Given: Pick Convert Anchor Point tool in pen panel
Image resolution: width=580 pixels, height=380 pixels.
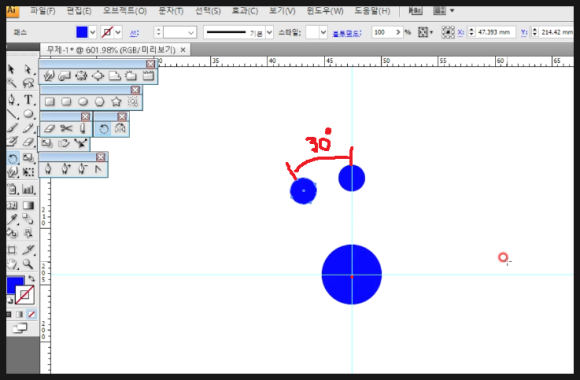Looking at the screenshot, I should pos(98,169).
